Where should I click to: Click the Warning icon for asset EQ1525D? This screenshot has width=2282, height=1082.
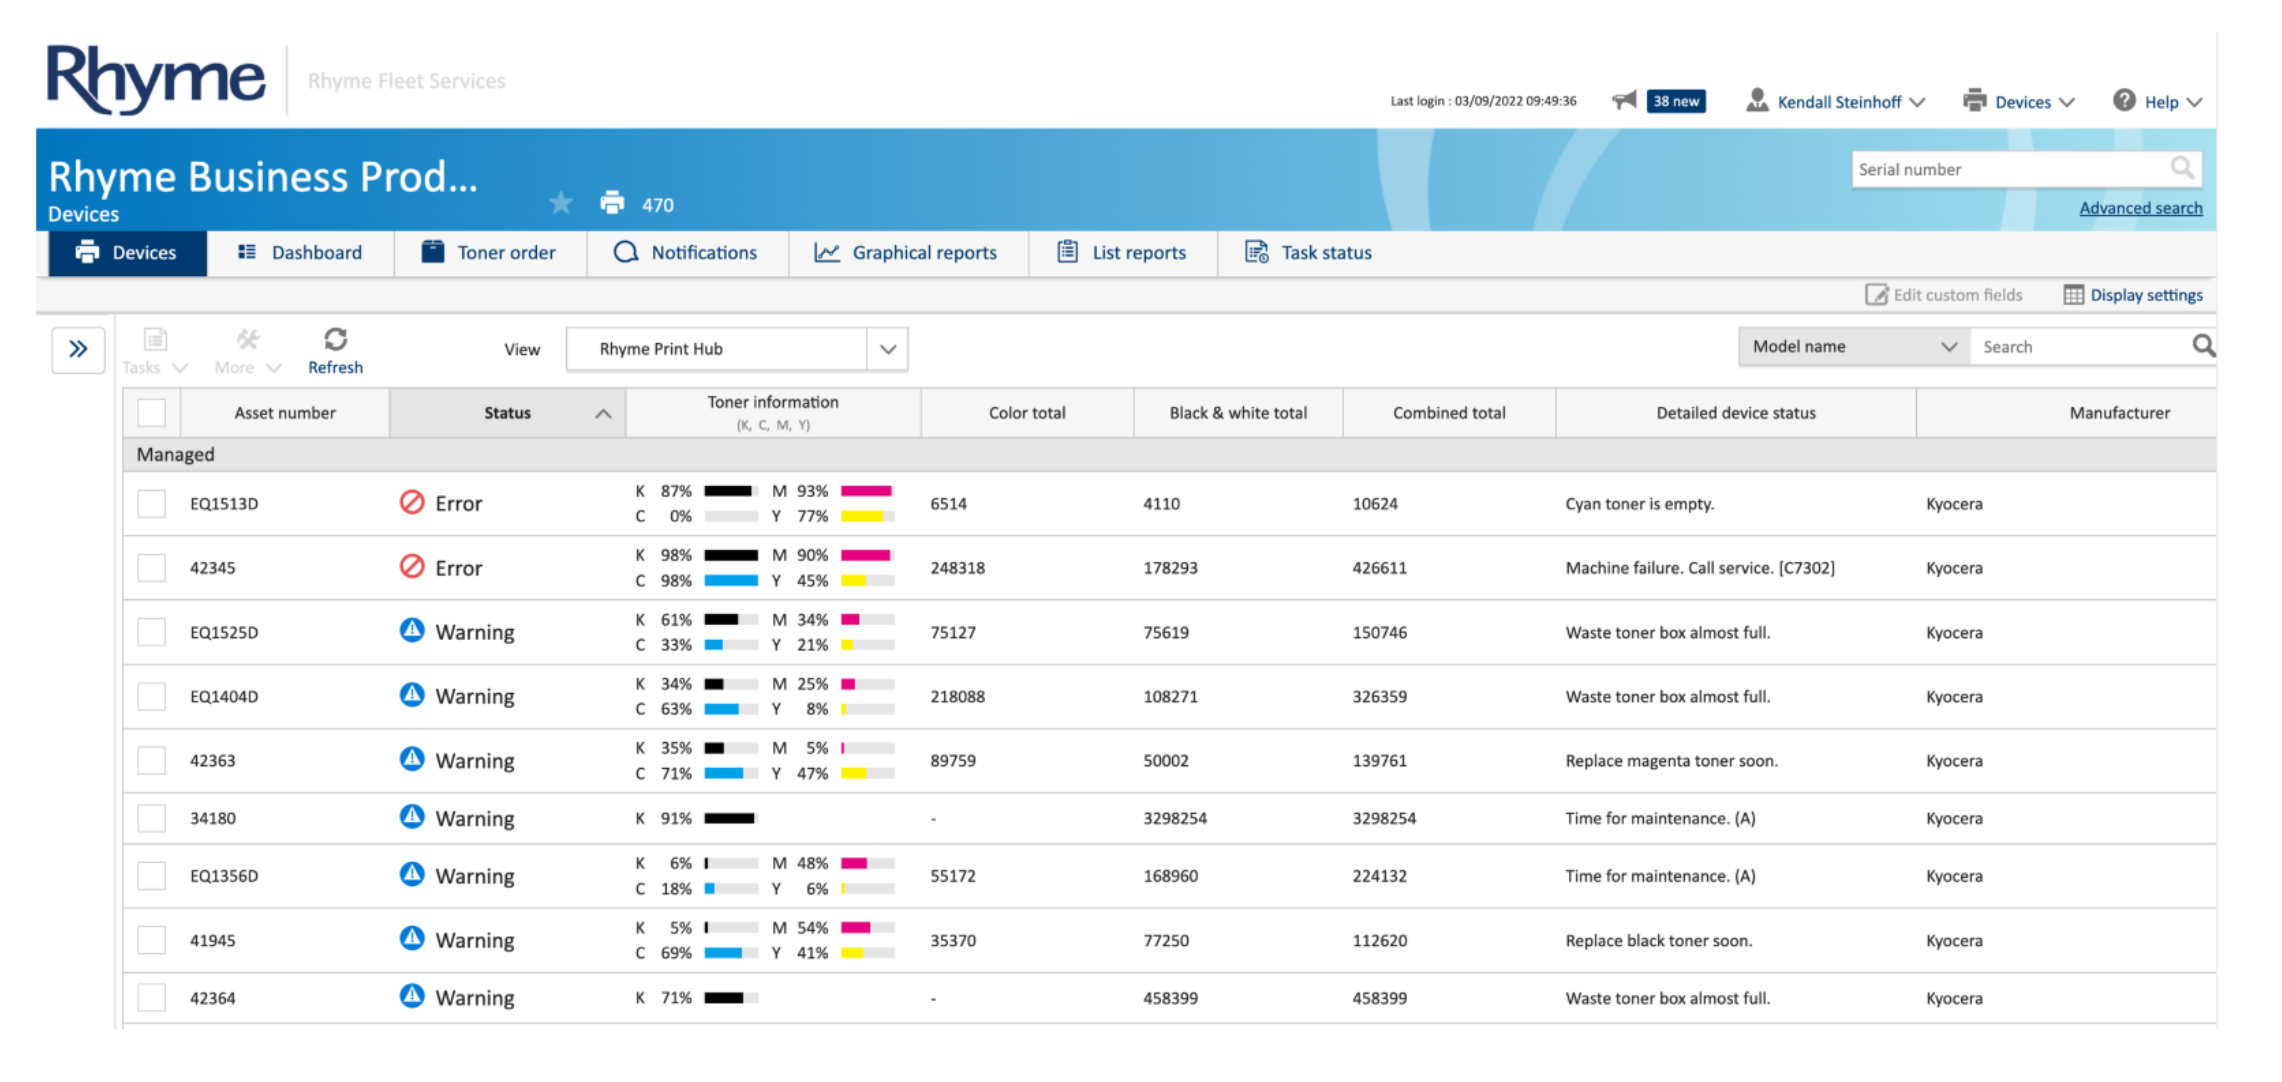pyautogui.click(x=412, y=630)
